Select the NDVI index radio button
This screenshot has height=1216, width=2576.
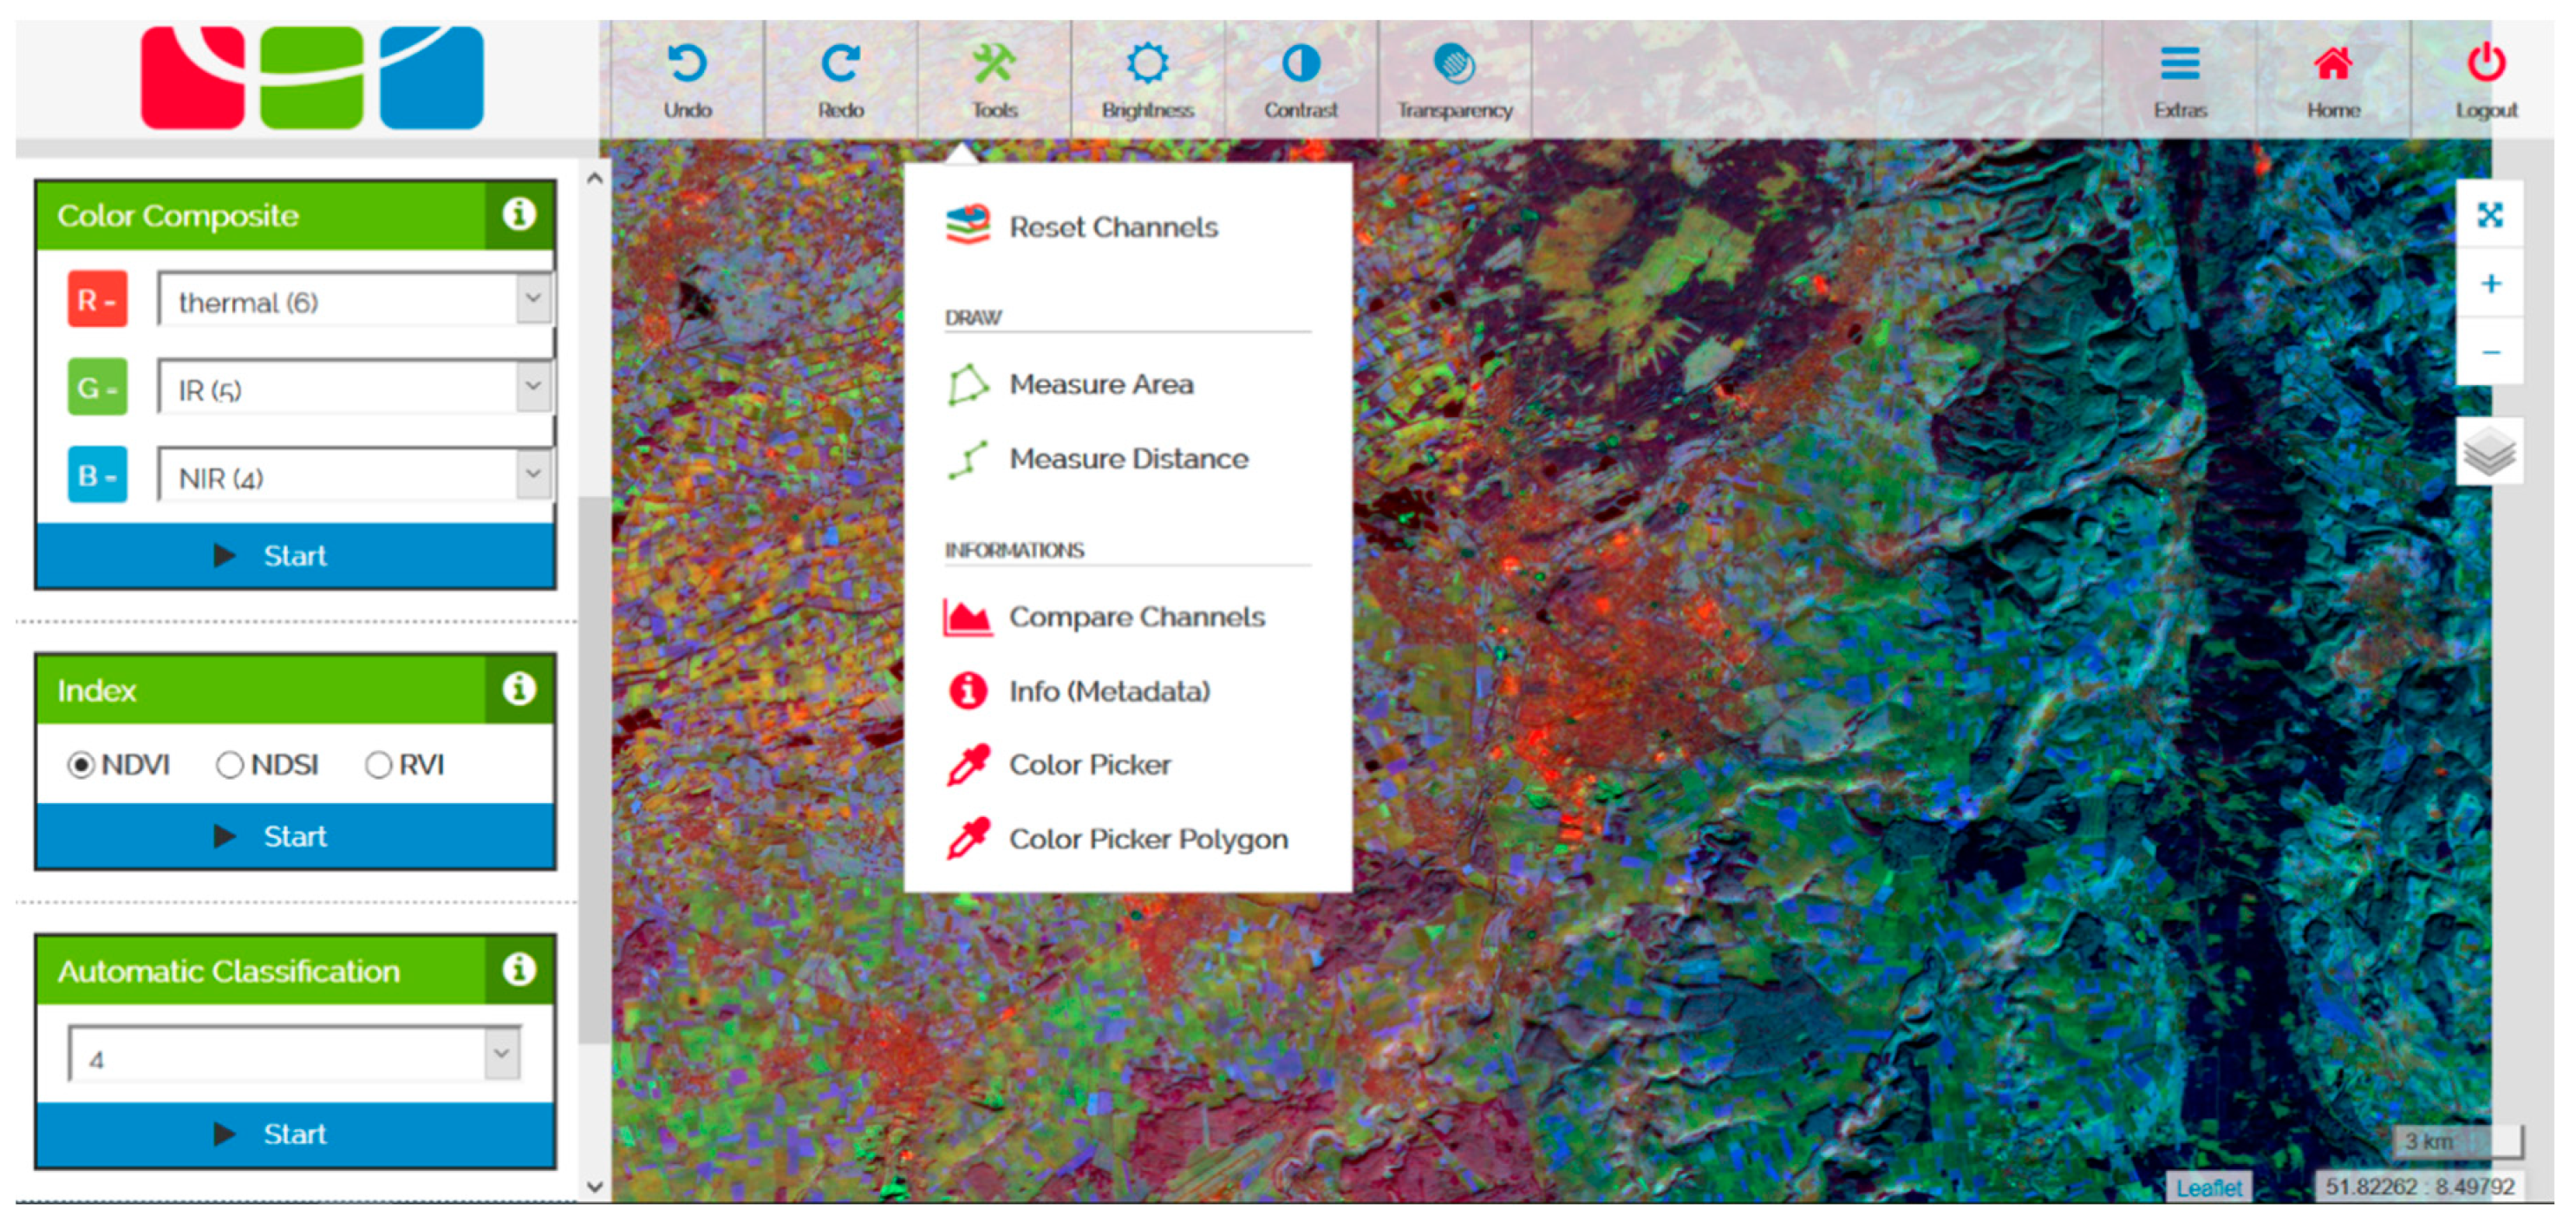[x=81, y=765]
